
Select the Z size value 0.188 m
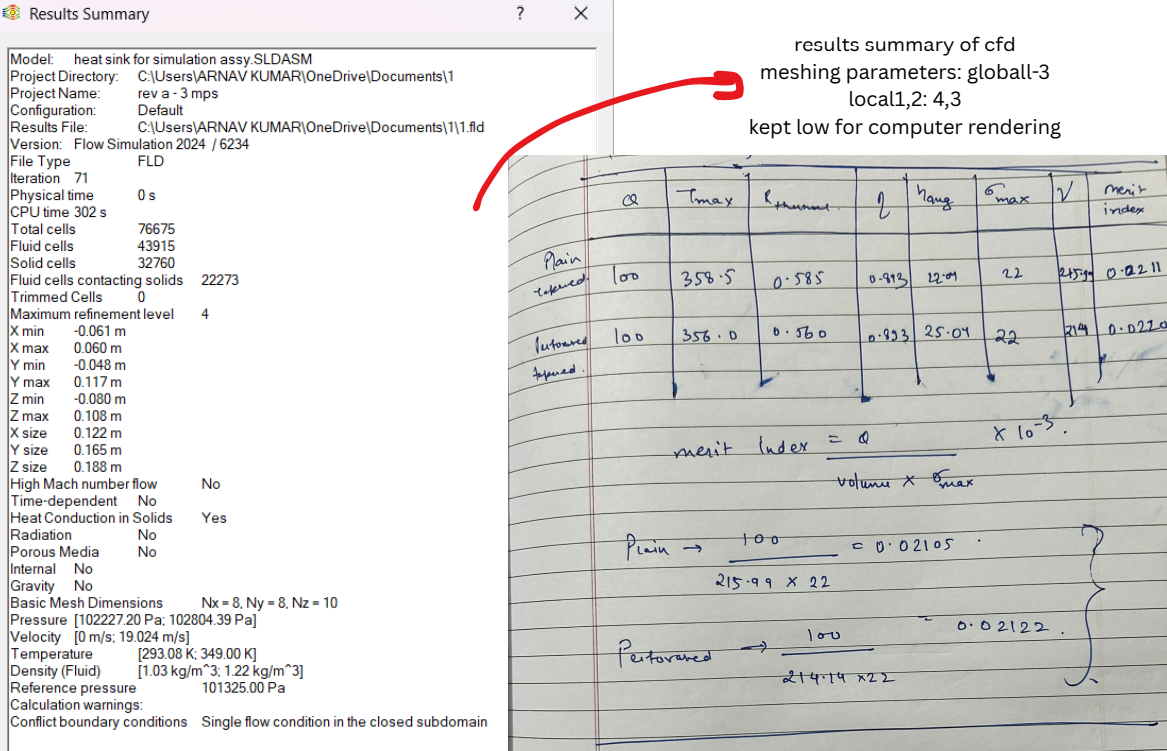[97, 467]
